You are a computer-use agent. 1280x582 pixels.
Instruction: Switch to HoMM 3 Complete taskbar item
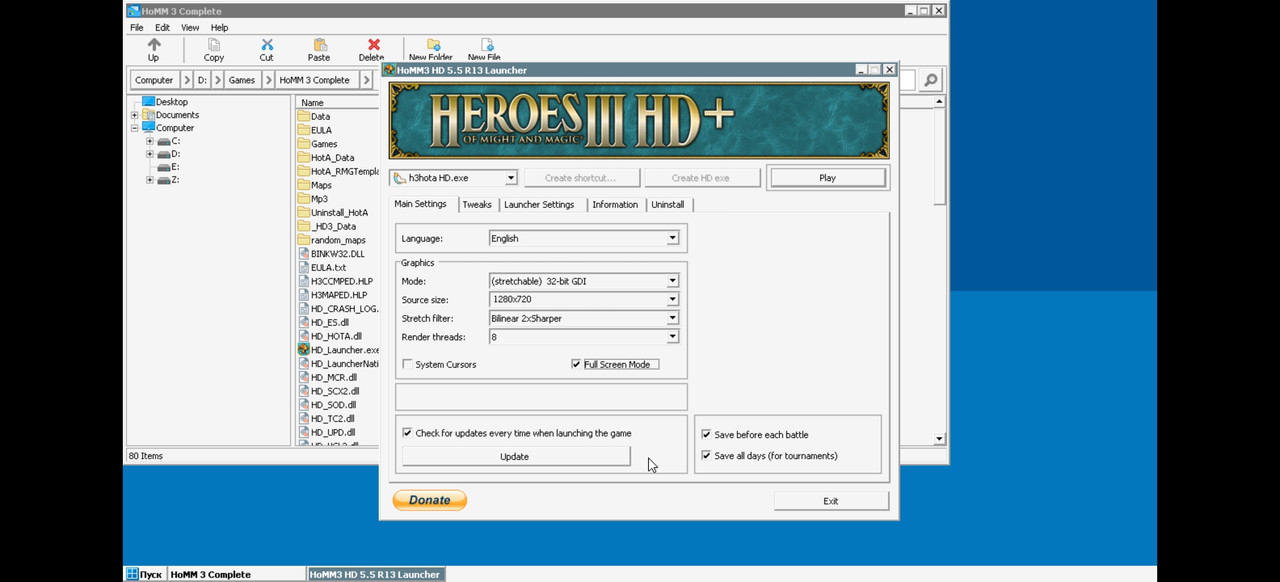[236, 574]
